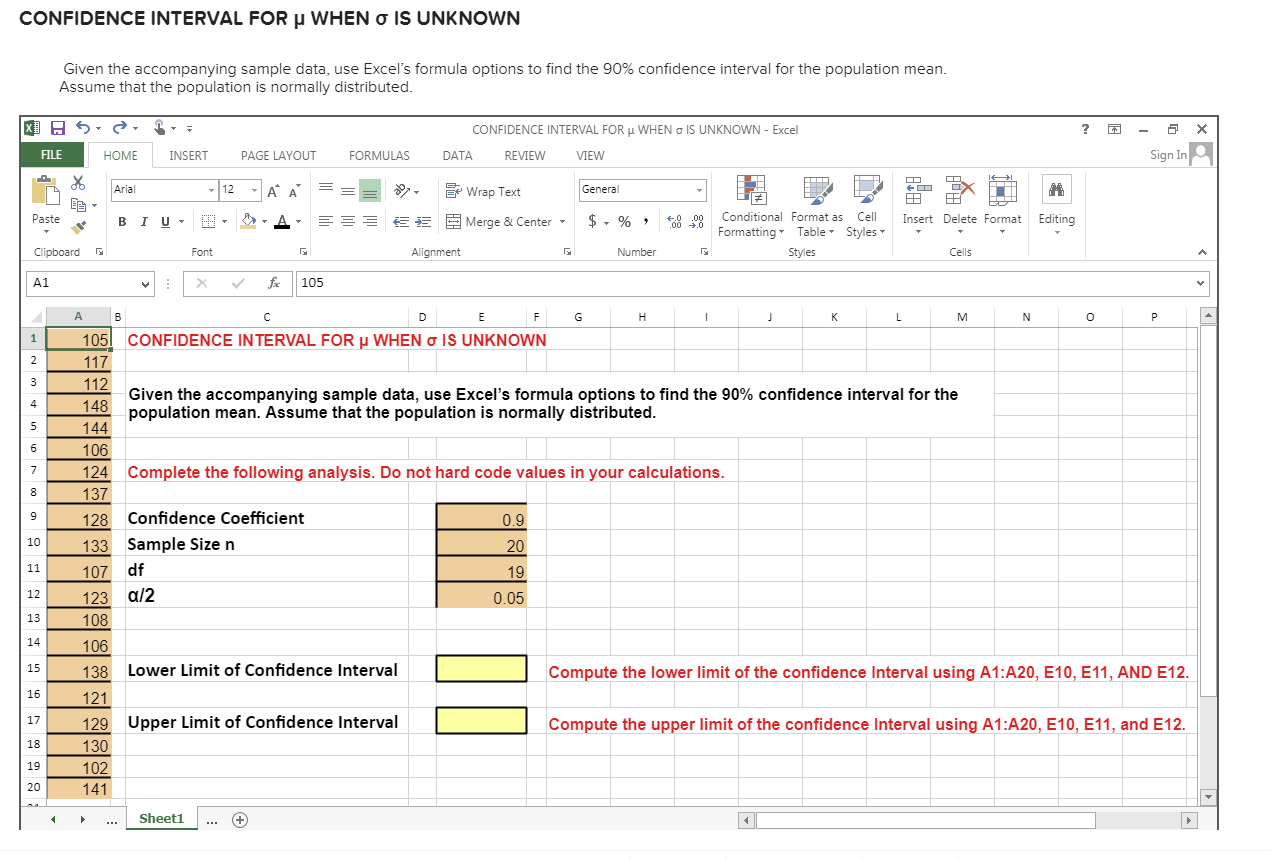This screenshot has height=860, width=1271.
Task: Redo the last undone action
Action: tap(119, 129)
